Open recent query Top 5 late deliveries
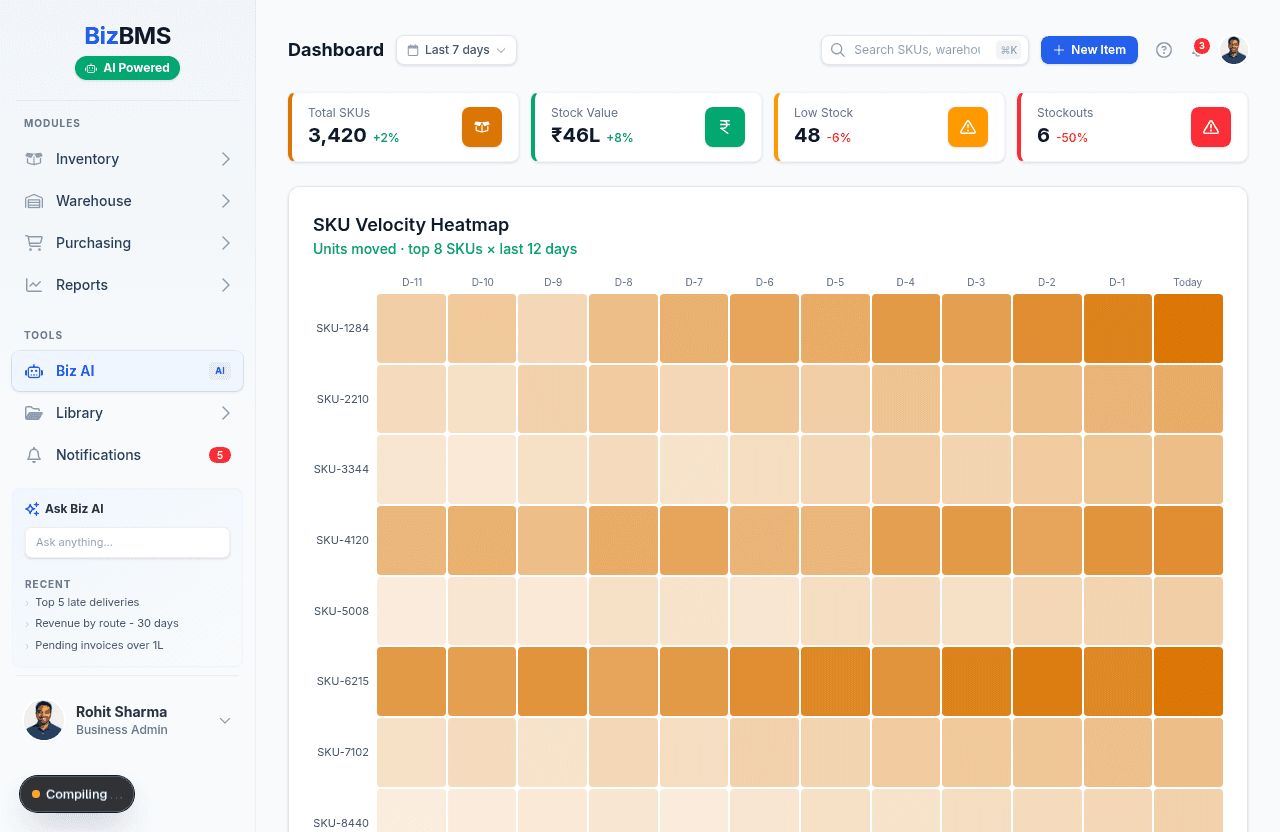This screenshot has height=832, width=1280. [x=87, y=602]
